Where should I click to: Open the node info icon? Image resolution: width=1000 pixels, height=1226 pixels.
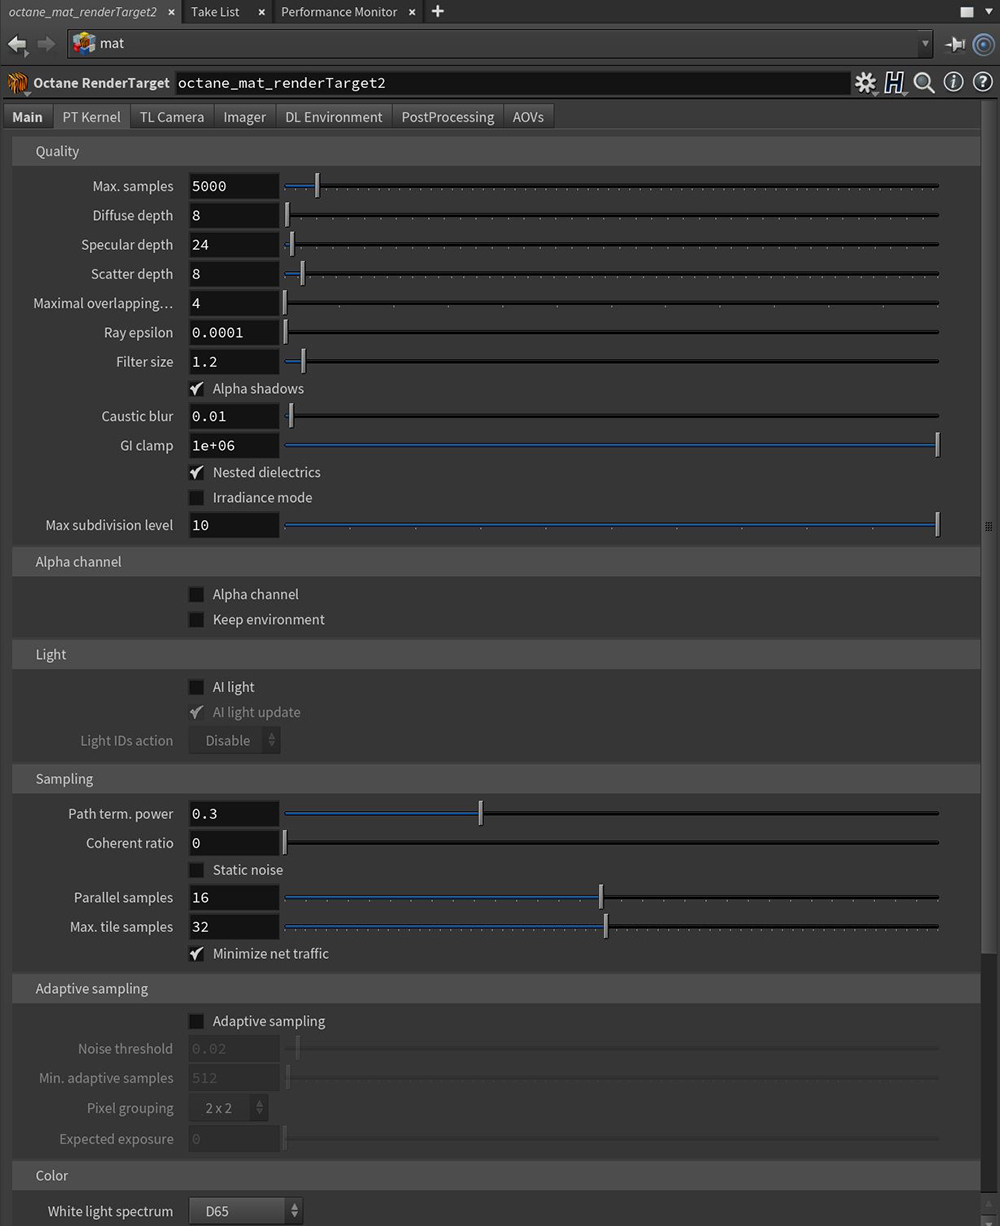click(x=953, y=82)
